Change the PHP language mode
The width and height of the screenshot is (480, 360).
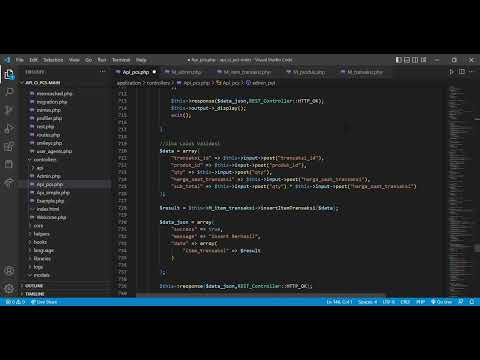point(420,302)
